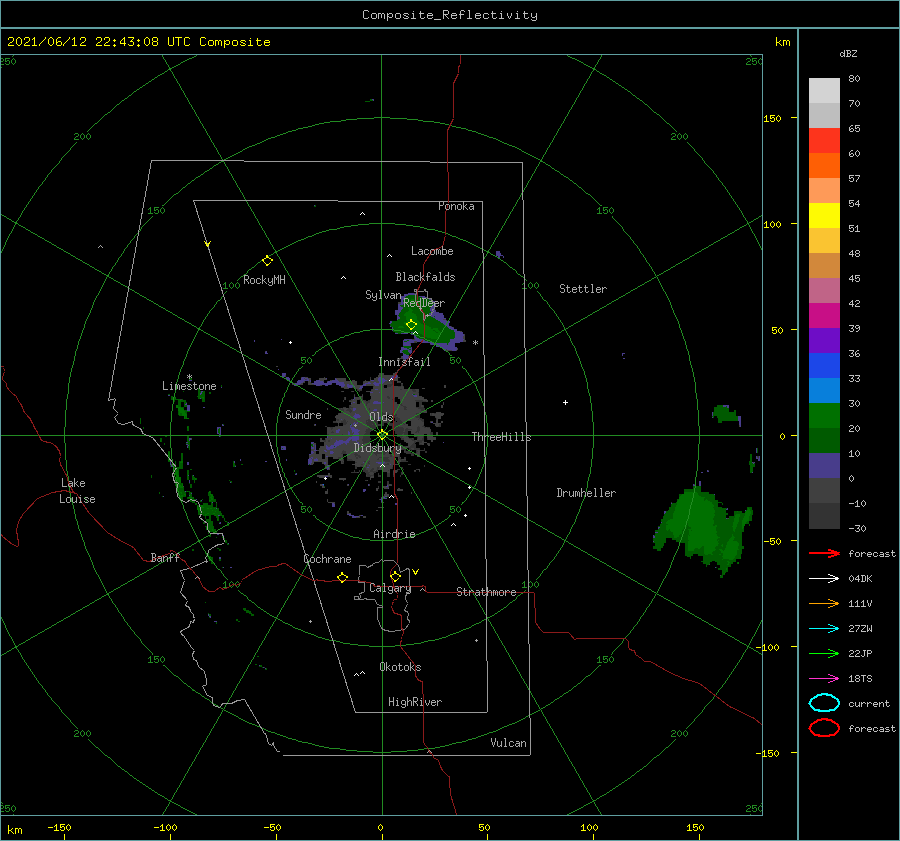Click the yellow diamond marker near RockyMH

pos(267,261)
